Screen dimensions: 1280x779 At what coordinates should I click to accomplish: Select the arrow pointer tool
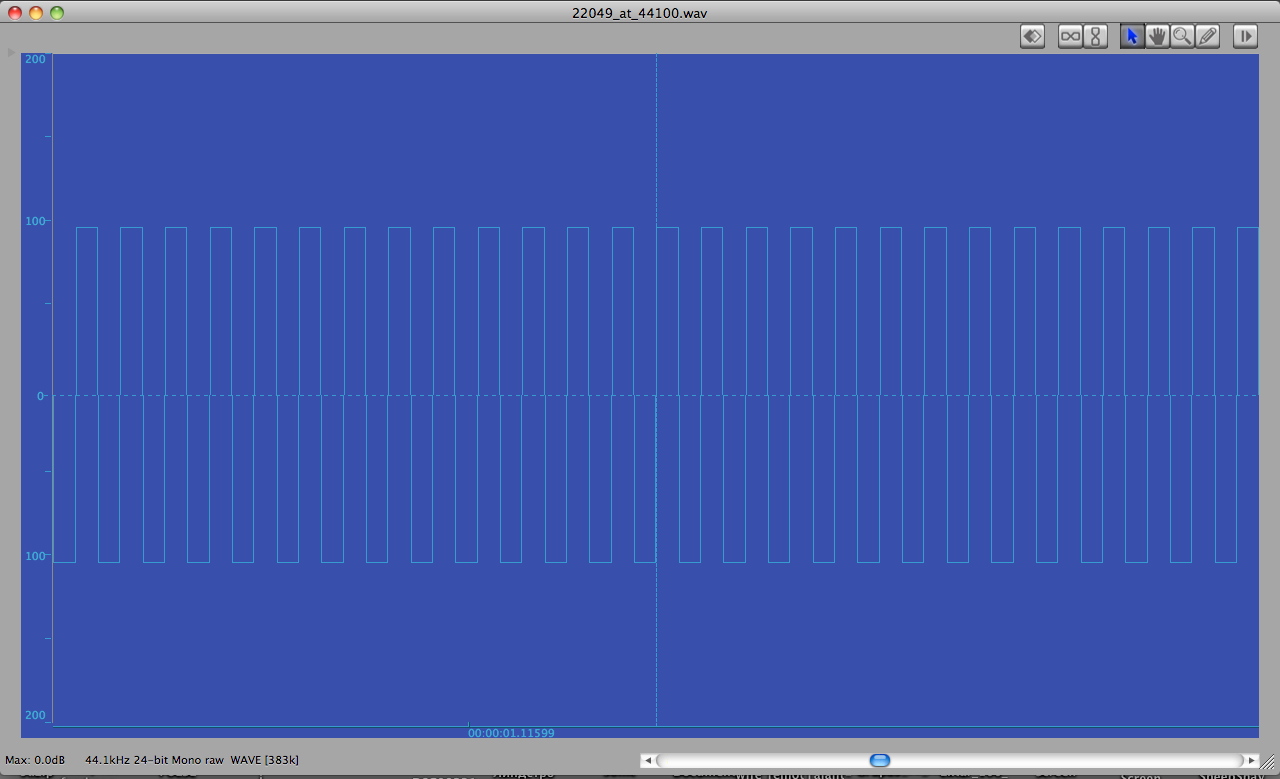click(1132, 37)
